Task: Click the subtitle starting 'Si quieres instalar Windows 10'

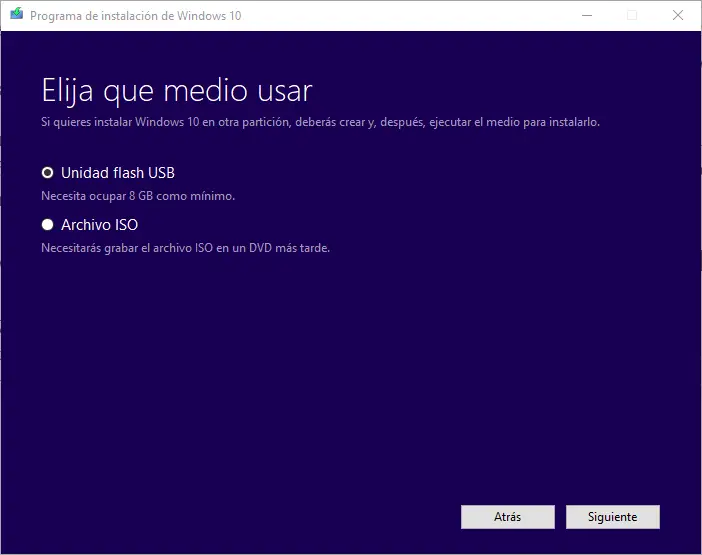Action: coord(320,122)
